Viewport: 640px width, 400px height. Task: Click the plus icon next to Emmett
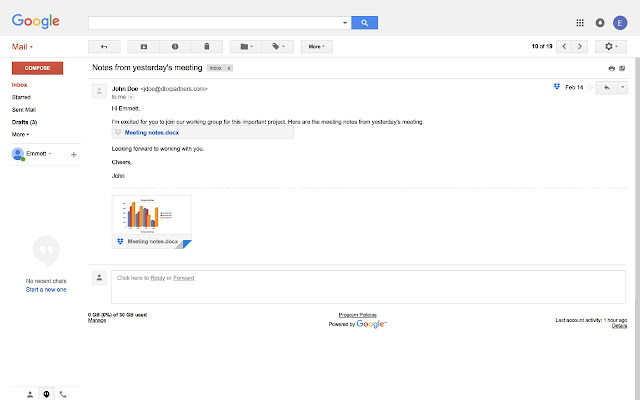73,154
